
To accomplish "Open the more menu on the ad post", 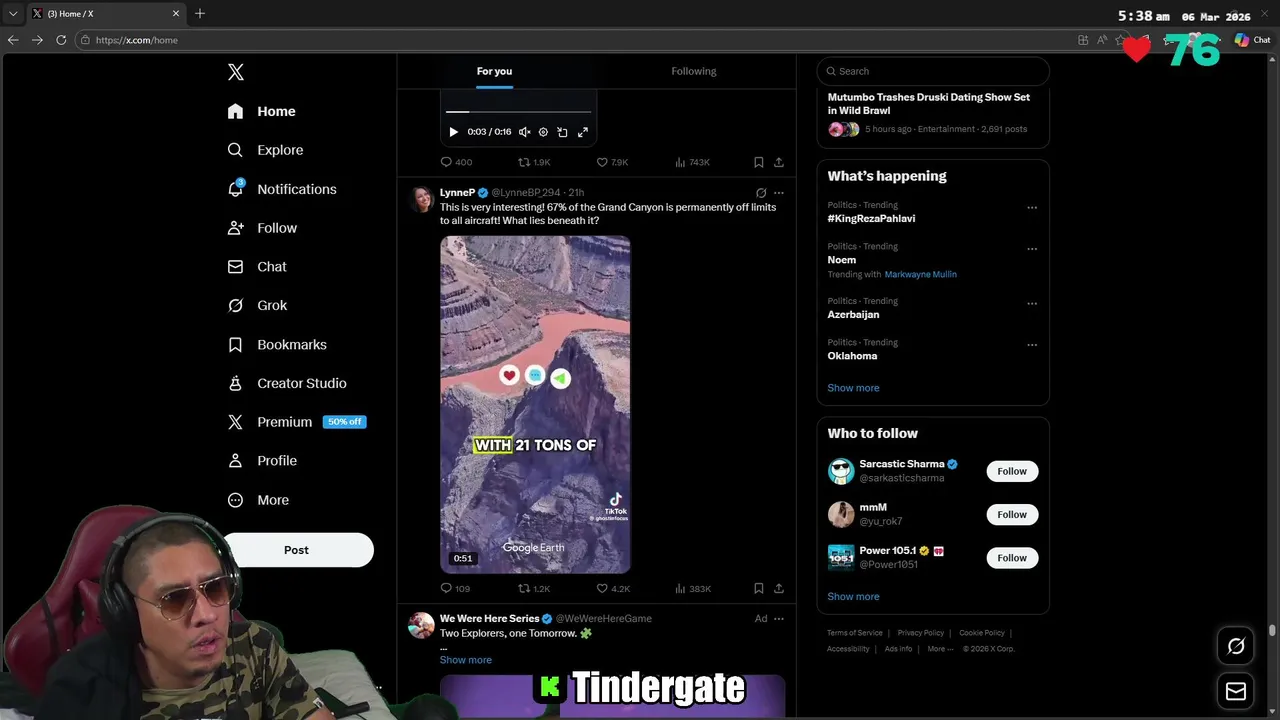I will tap(779, 619).
